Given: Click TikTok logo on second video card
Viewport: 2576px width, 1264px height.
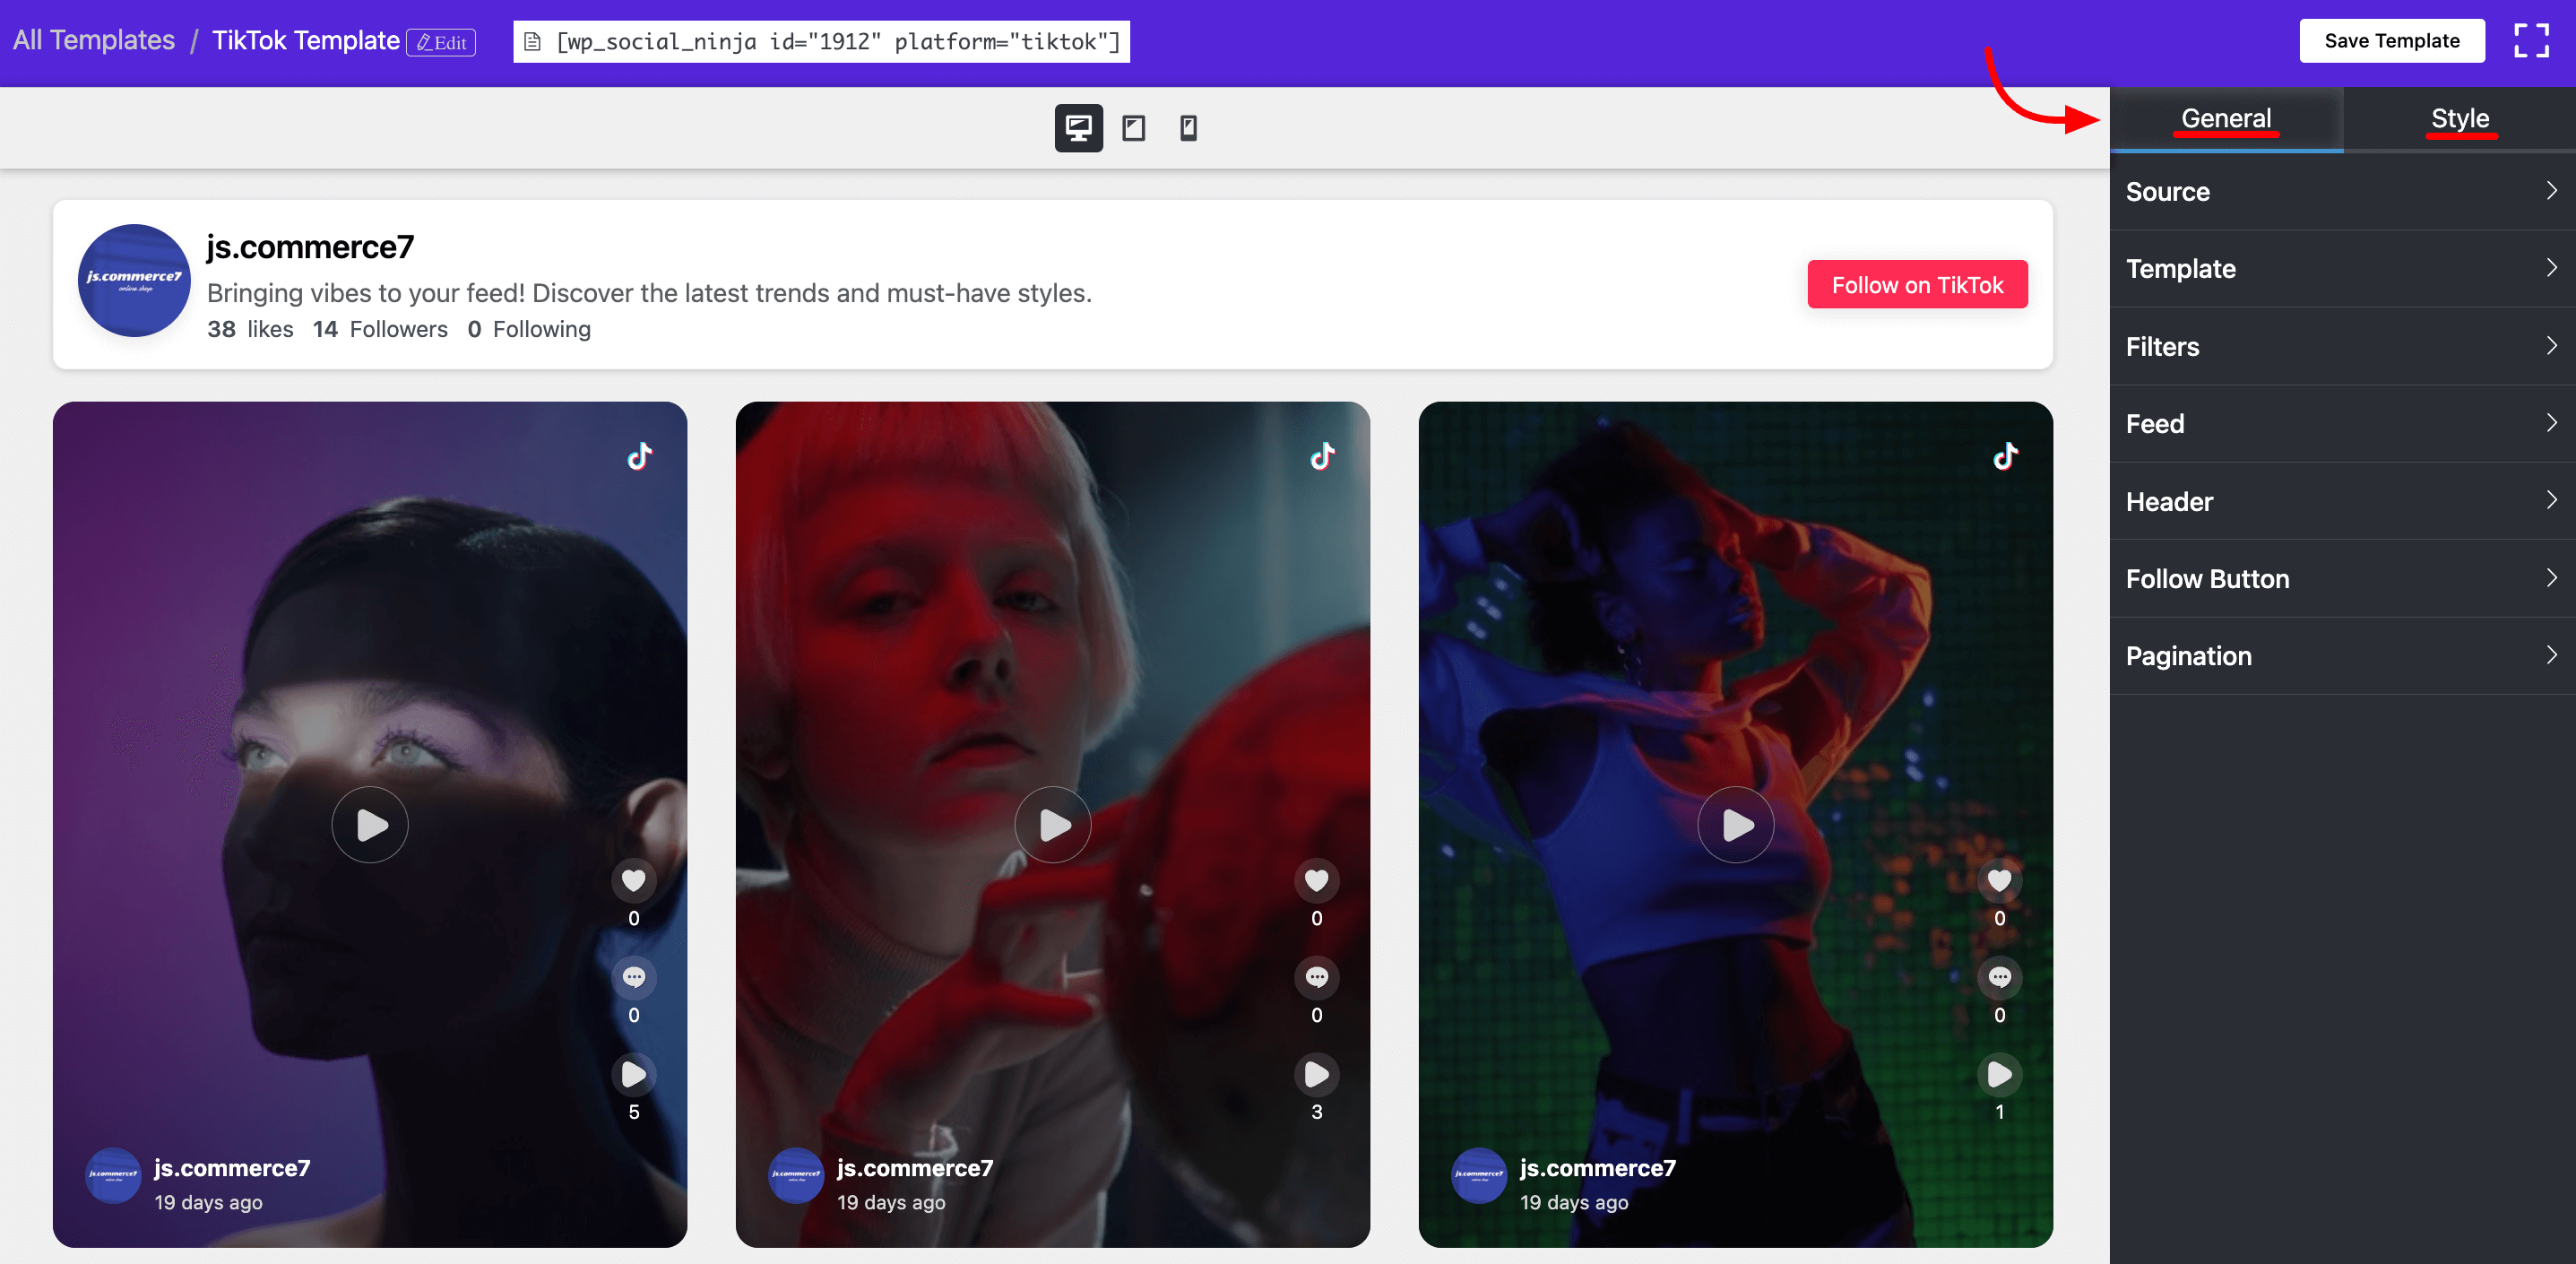Looking at the screenshot, I should point(1323,456).
